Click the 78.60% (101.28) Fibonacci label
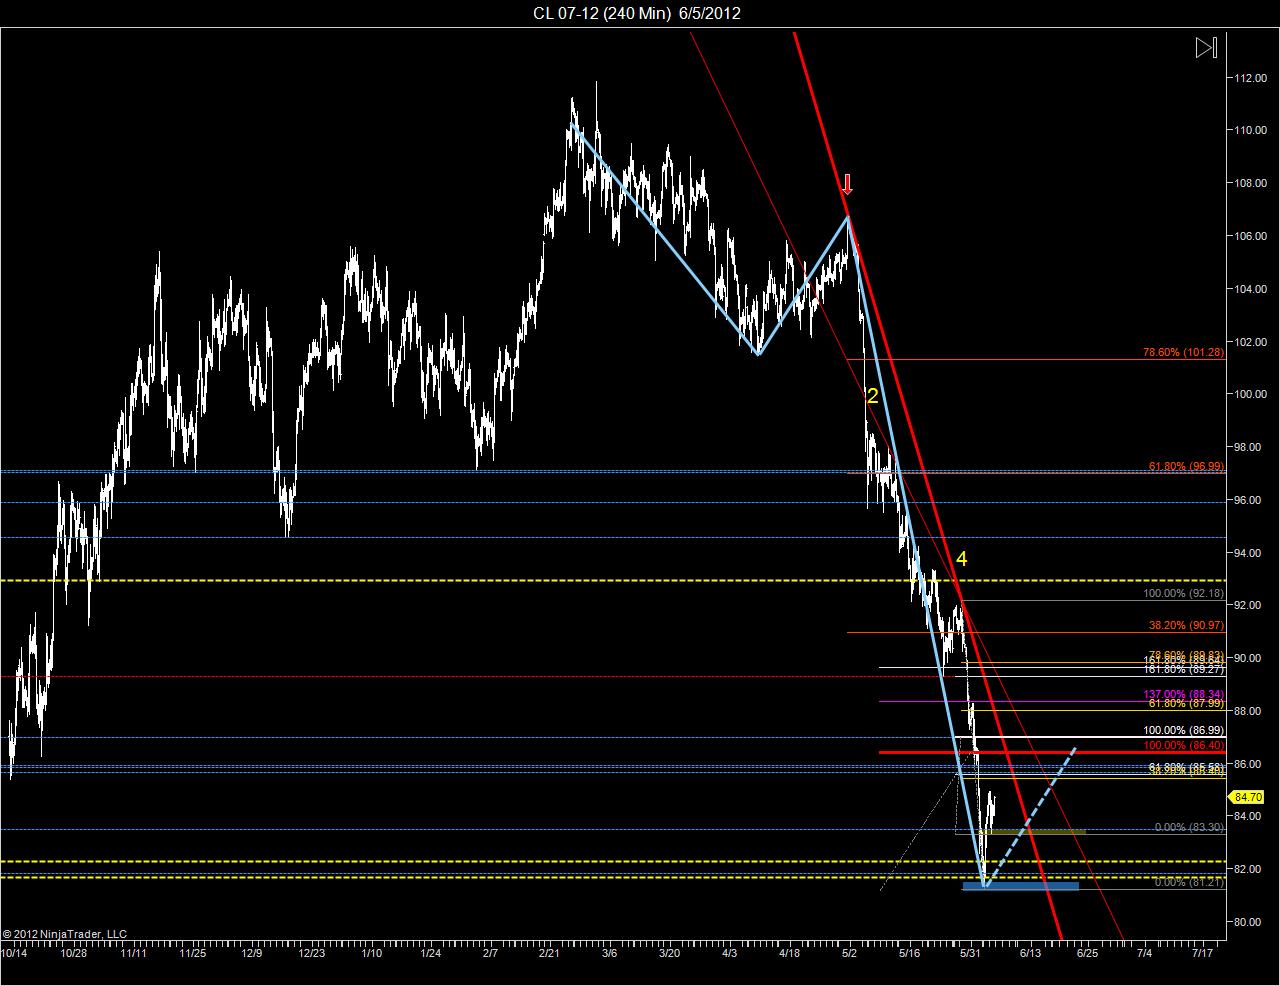 1183,352
